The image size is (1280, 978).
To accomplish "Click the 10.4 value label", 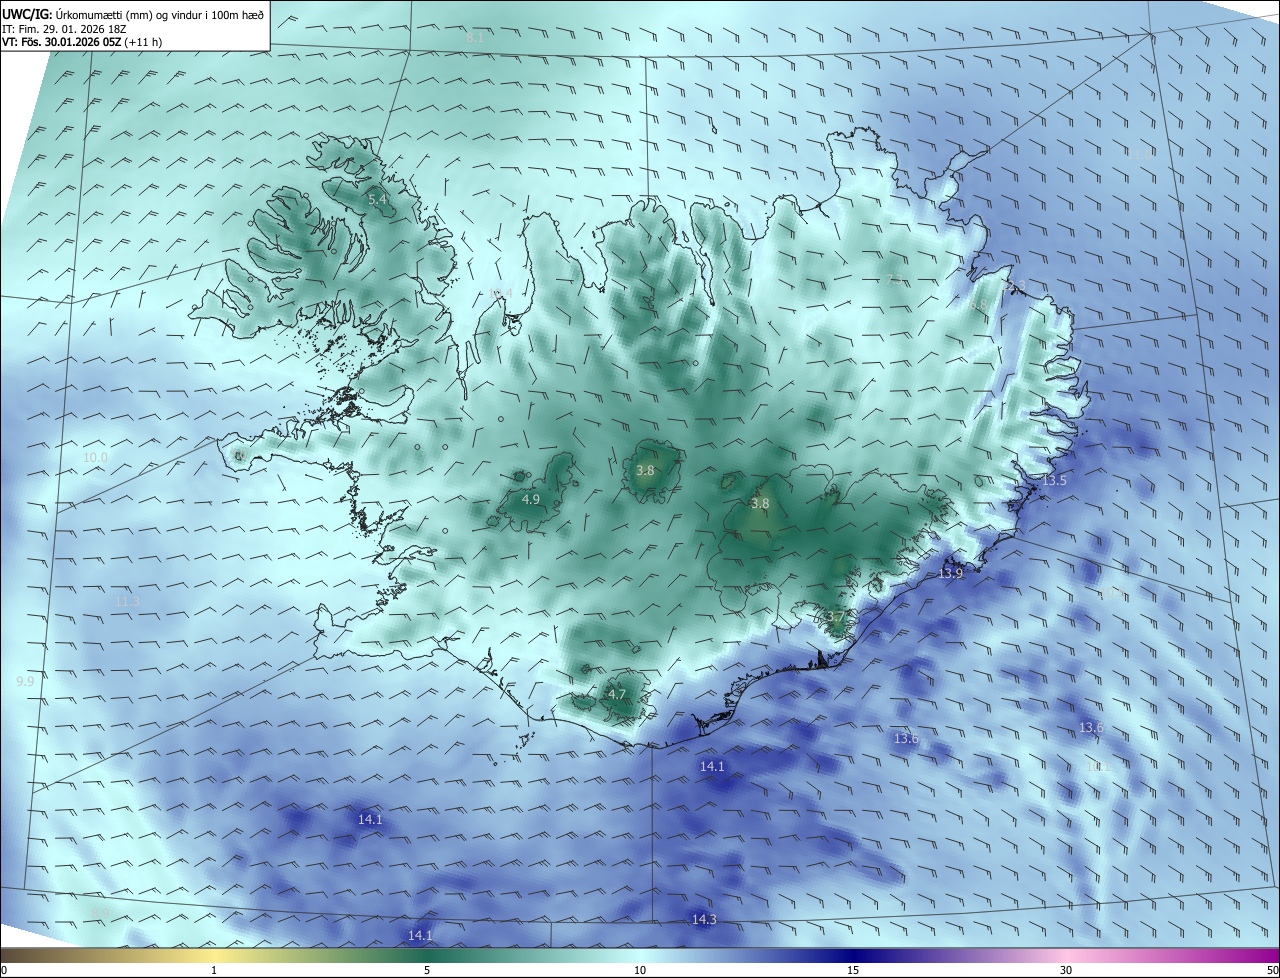I will (x=501, y=293).
